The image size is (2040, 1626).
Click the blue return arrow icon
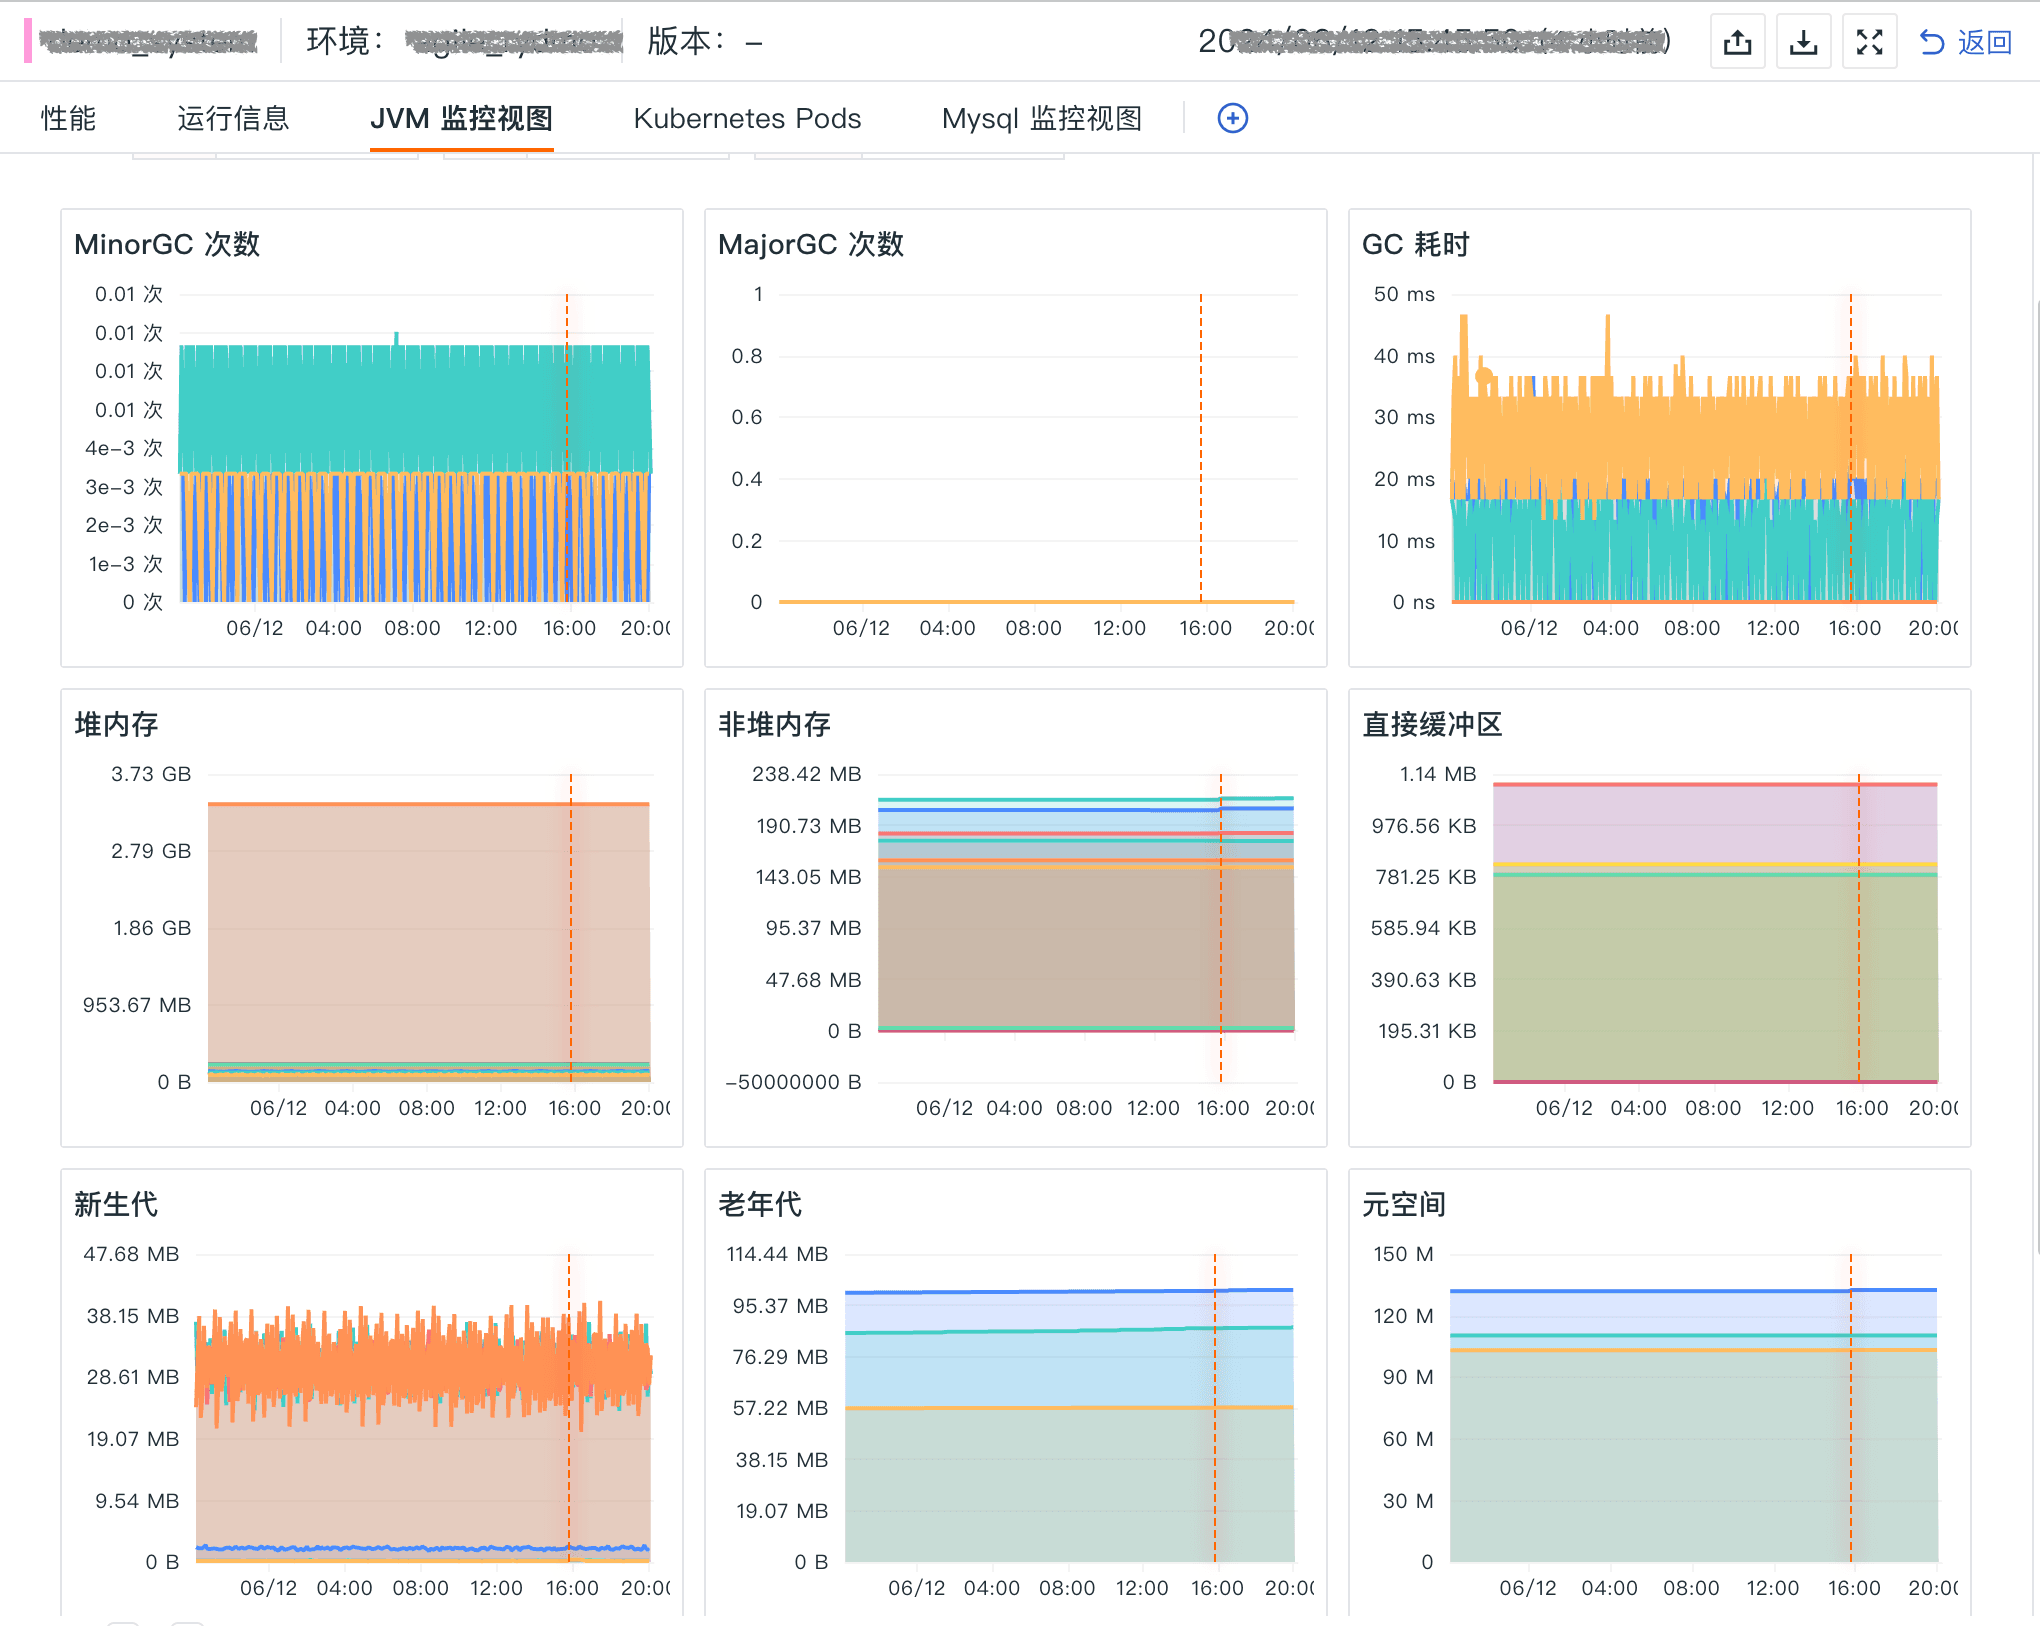pyautogui.click(x=1931, y=42)
